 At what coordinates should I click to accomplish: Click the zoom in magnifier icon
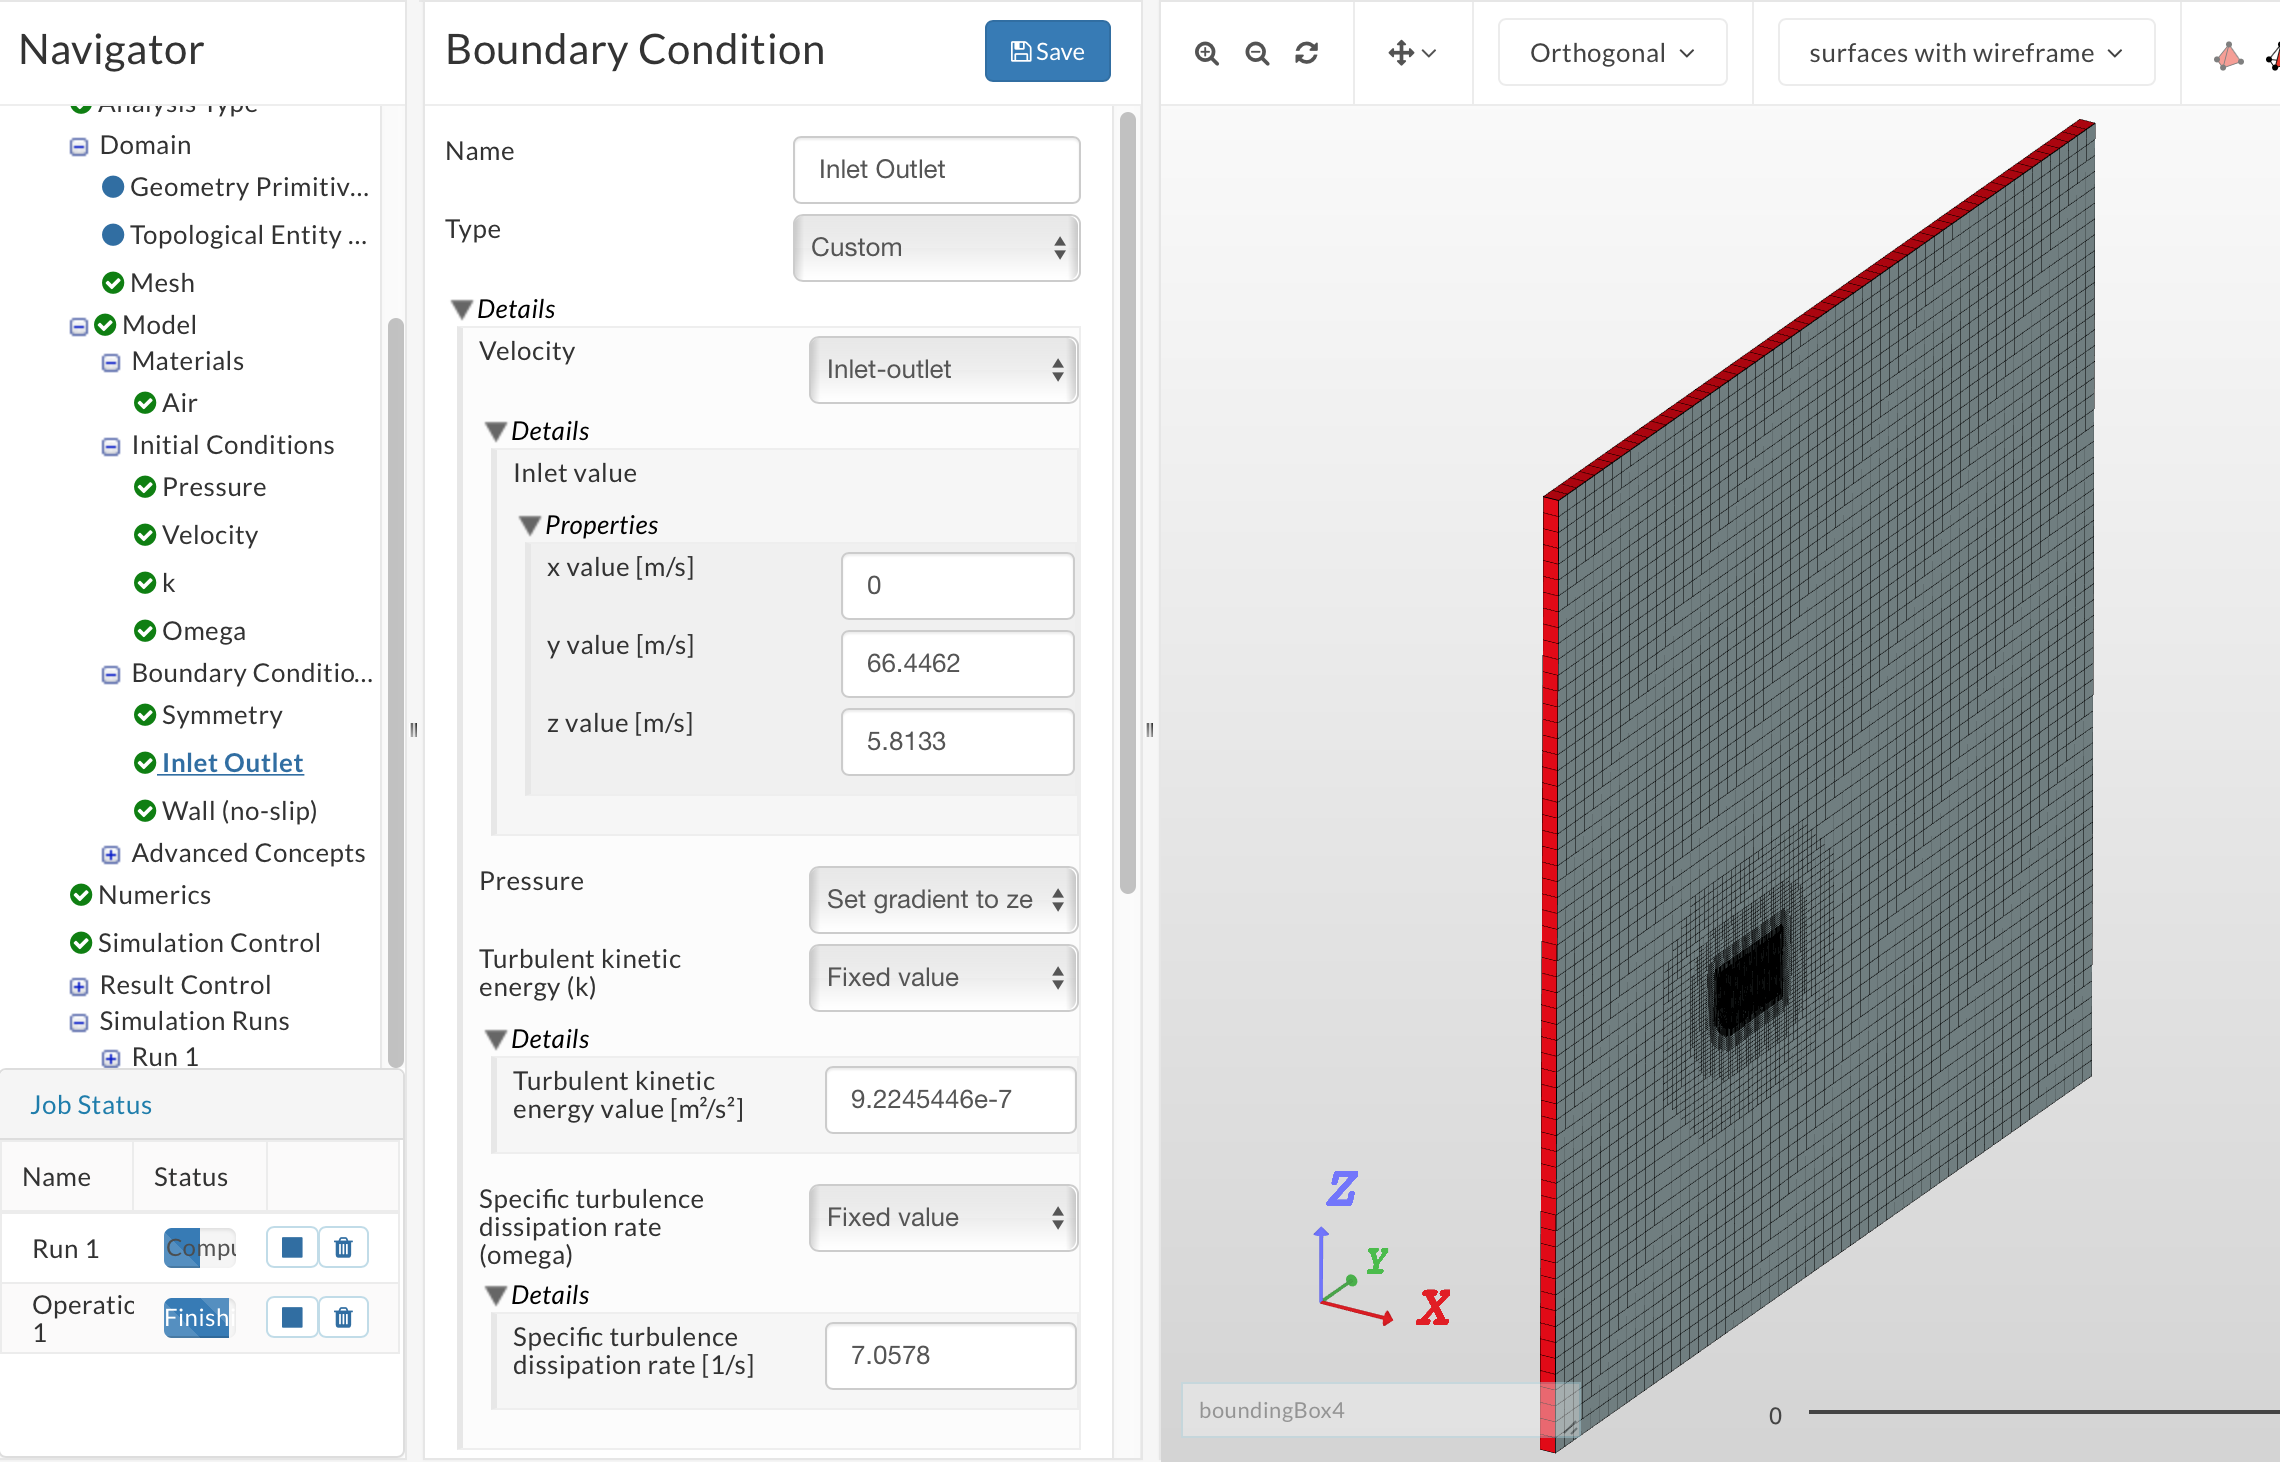click(x=1207, y=53)
